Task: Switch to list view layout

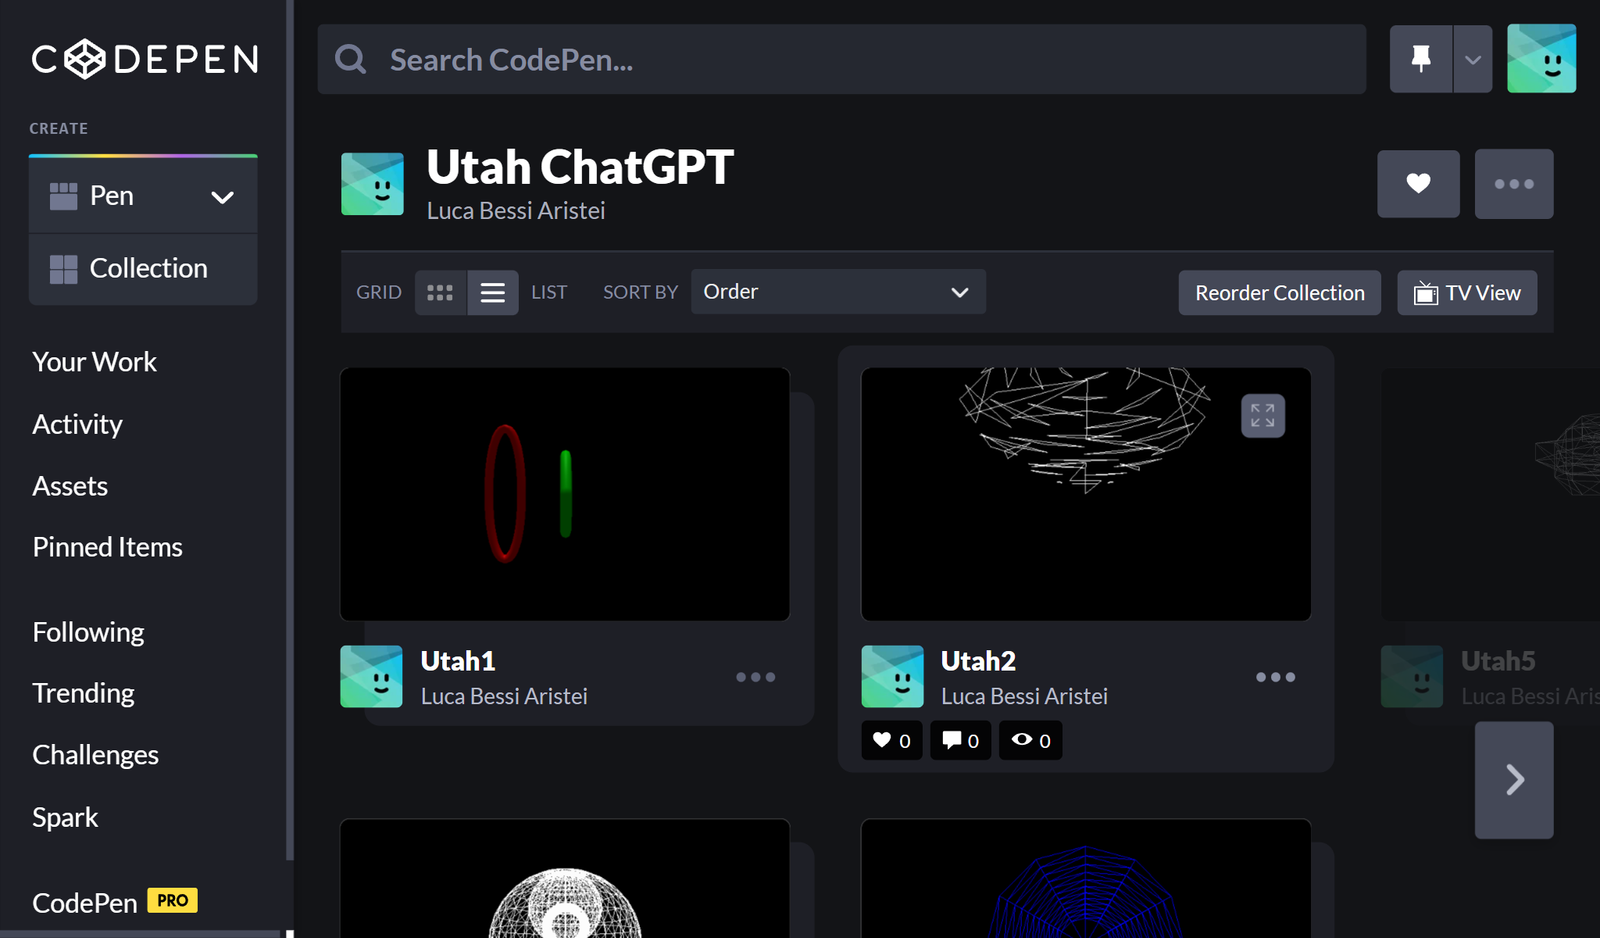Action: click(492, 293)
